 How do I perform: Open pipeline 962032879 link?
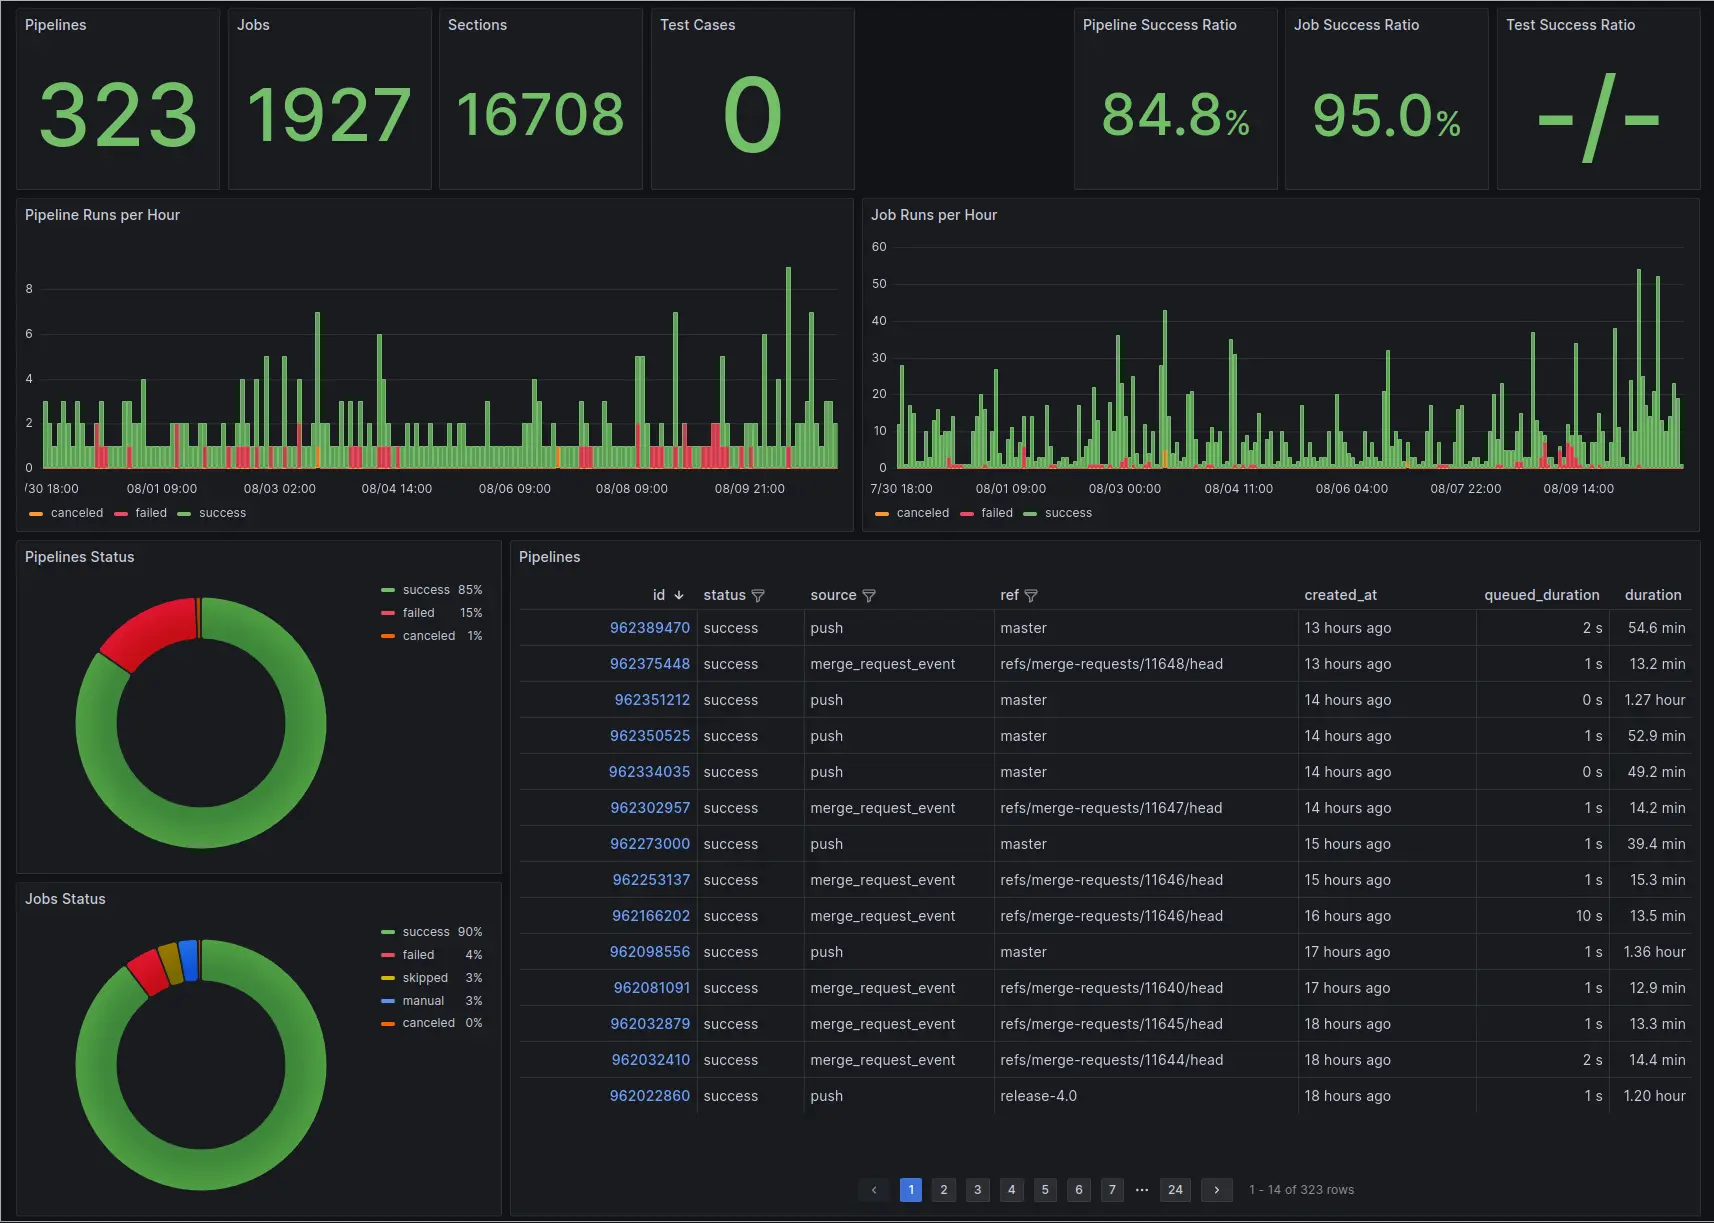tap(650, 1024)
